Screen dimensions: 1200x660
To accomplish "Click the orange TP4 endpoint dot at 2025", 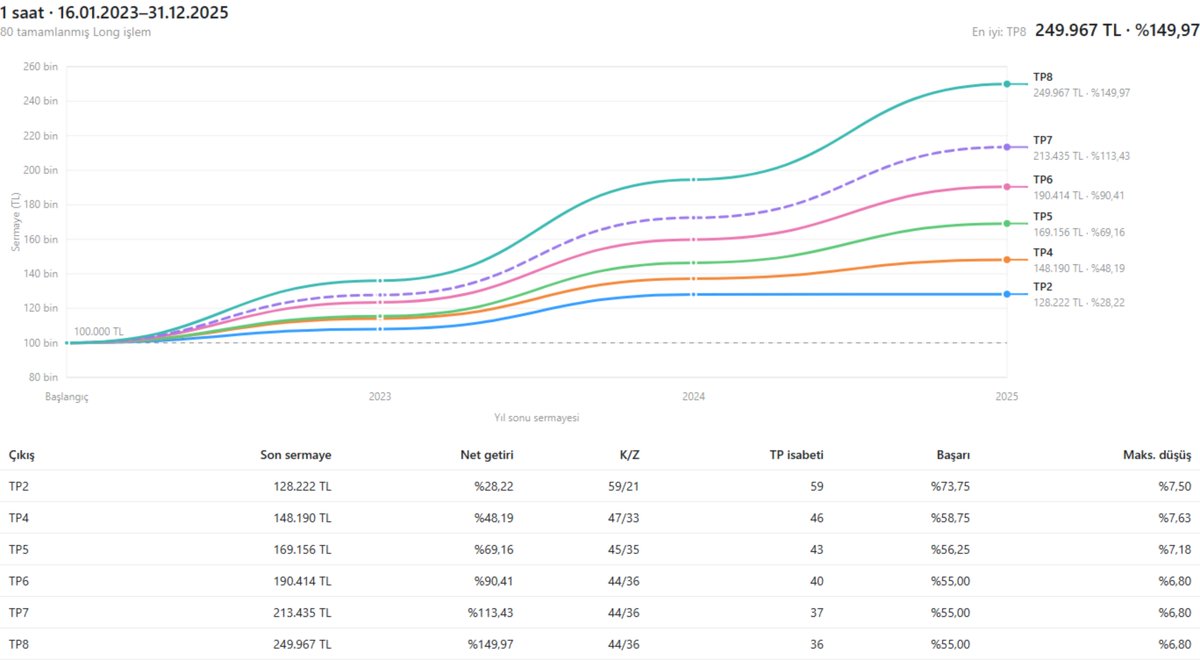I will pyautogui.click(x=1007, y=260).
